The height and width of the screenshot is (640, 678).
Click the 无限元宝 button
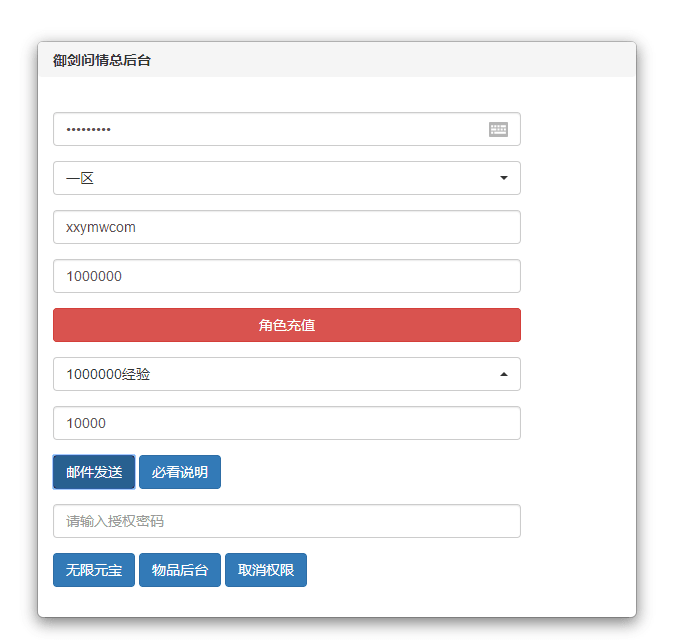94,570
